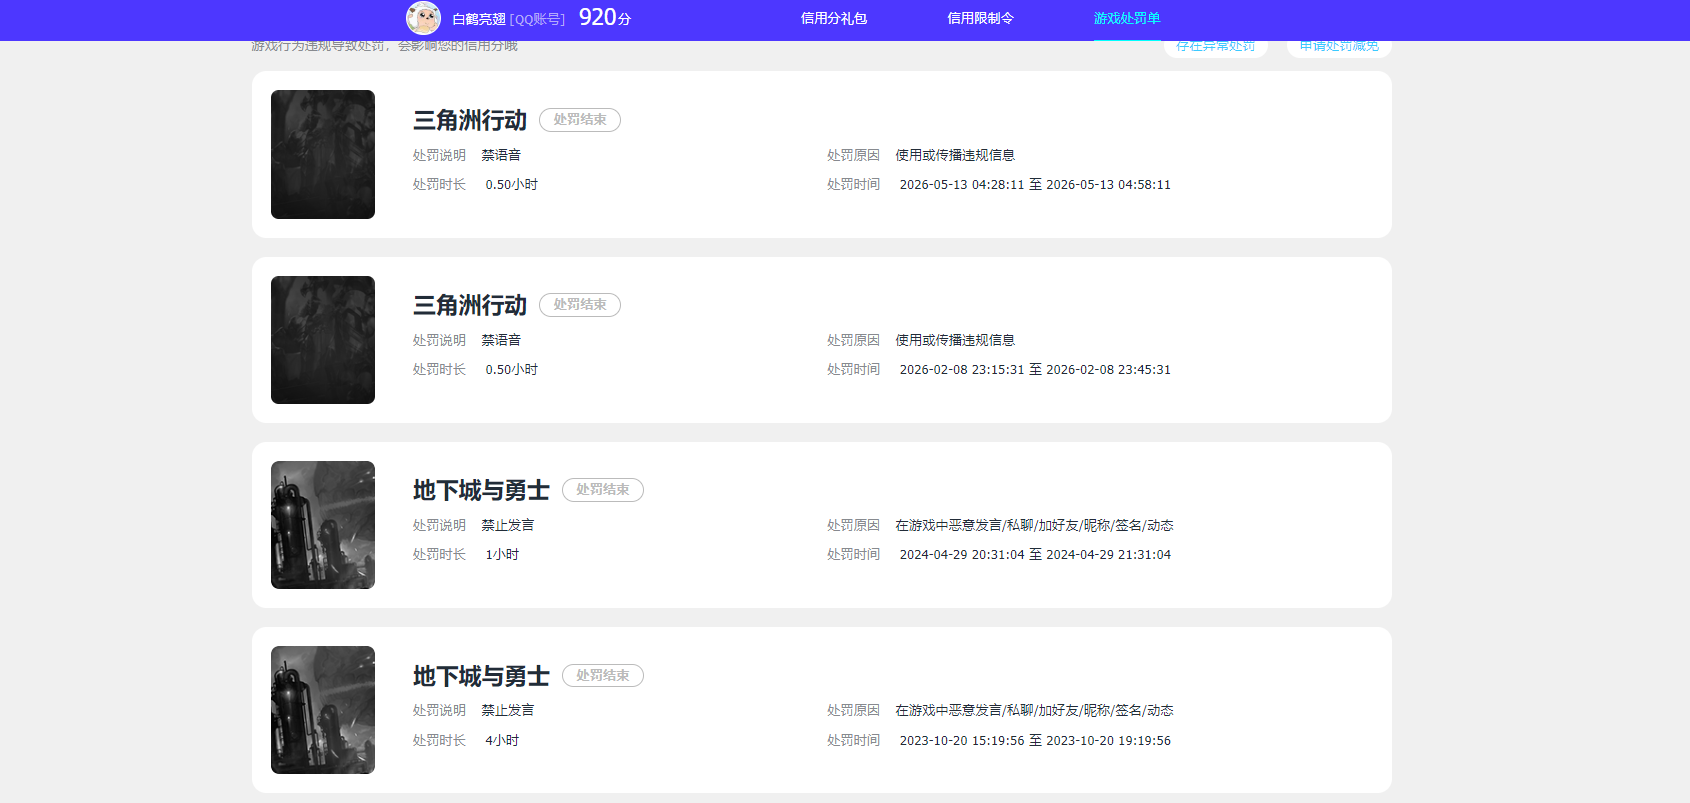Screen dimensions: 1690x803
Task: Click thumbnail of 2026-05-13 三角洲行动 record
Action: pos(323,154)
